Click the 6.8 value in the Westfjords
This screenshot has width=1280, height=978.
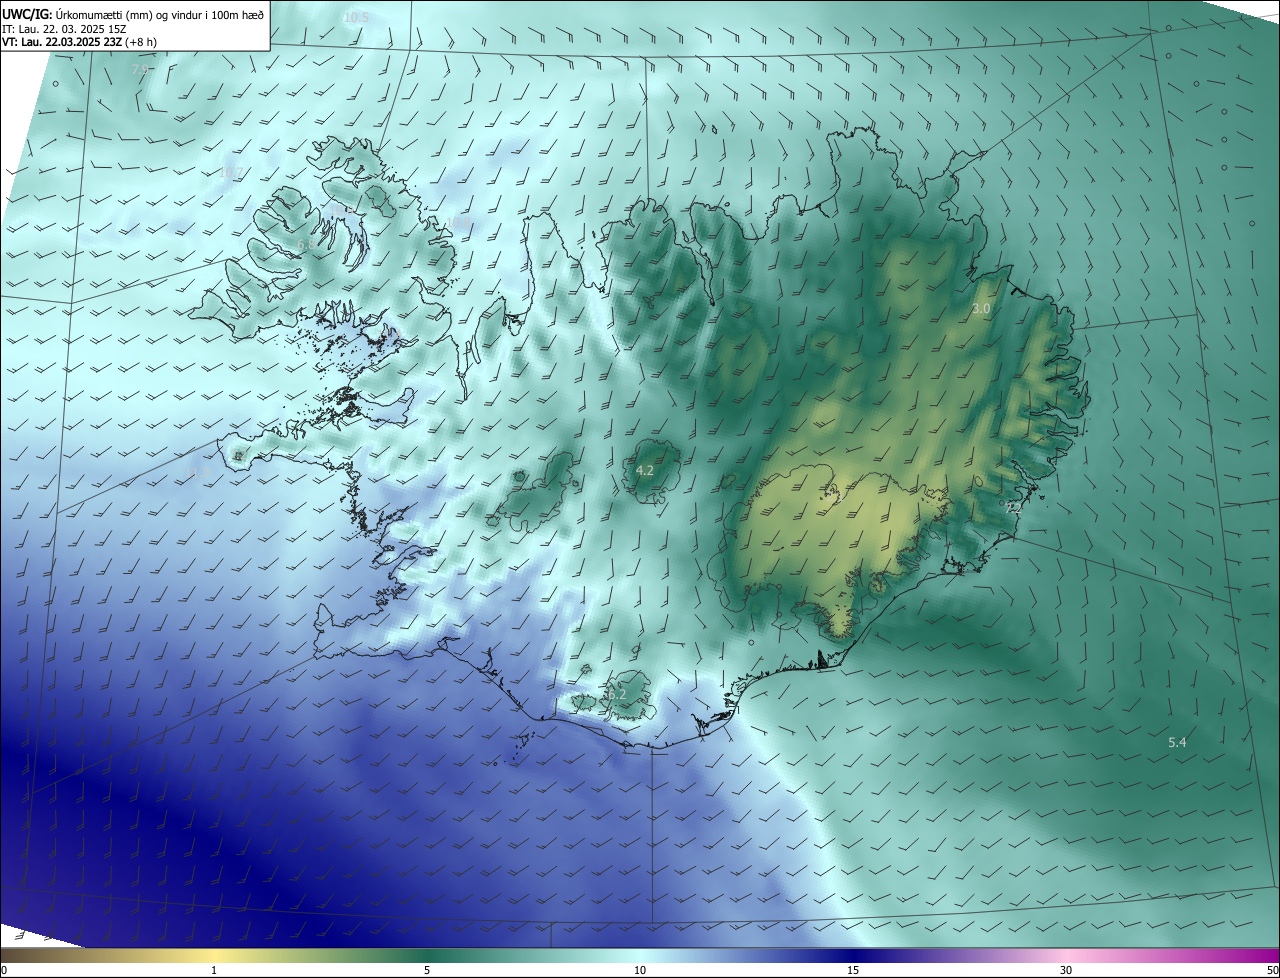click(x=306, y=244)
